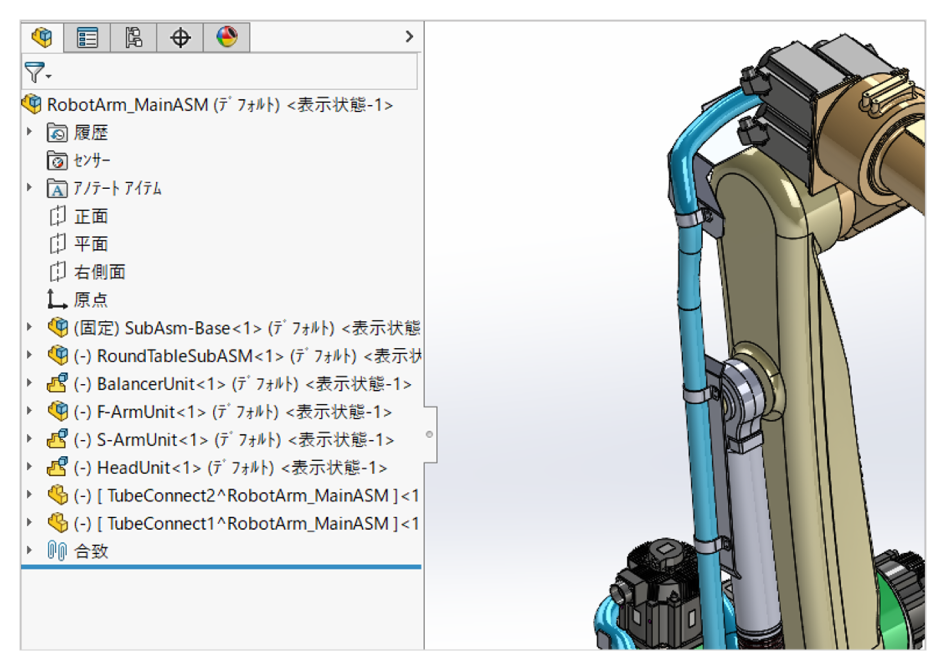Select the 平面 top plane

click(90, 244)
